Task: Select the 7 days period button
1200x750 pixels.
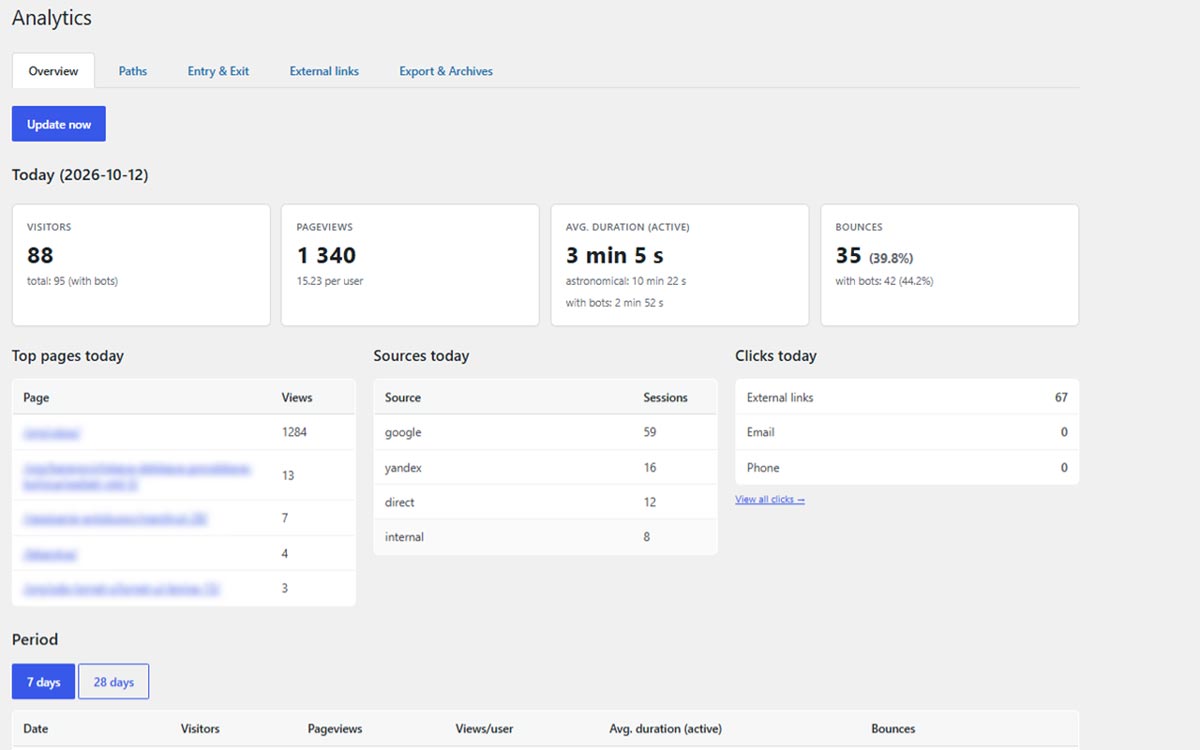Action: [x=44, y=682]
